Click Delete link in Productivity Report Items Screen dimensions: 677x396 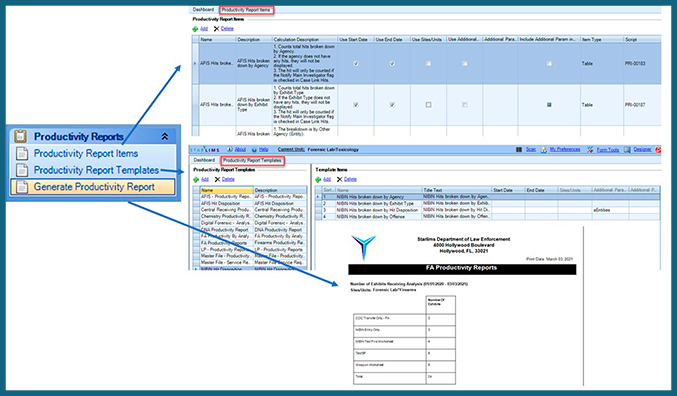tap(227, 29)
